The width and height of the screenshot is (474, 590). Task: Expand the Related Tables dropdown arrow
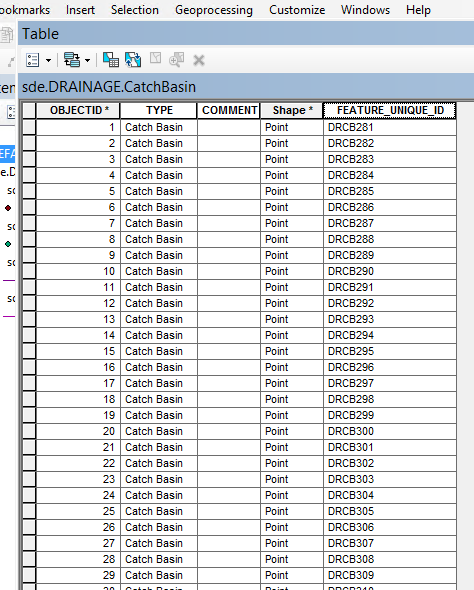tap(87, 60)
